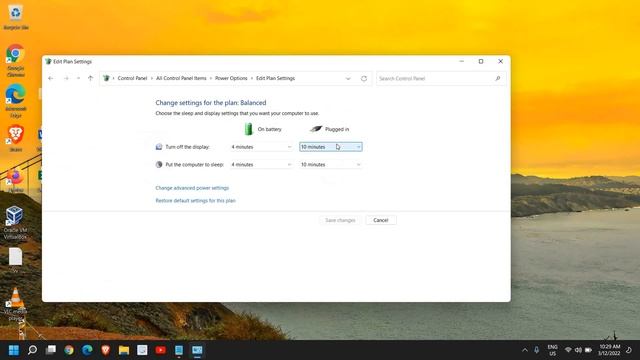Viewport: 640px width, 360px height.
Task: Click the Save changes button
Action: coord(340,220)
